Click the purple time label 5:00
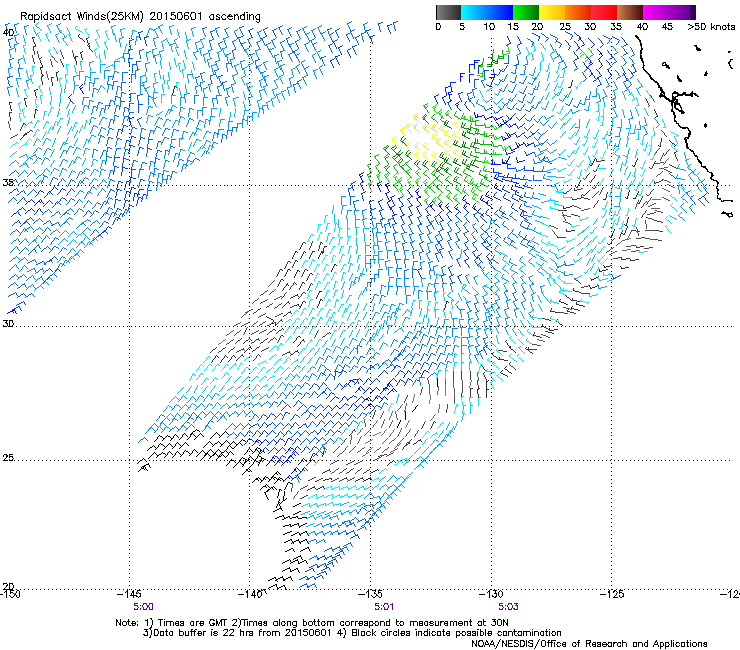 pos(143,607)
